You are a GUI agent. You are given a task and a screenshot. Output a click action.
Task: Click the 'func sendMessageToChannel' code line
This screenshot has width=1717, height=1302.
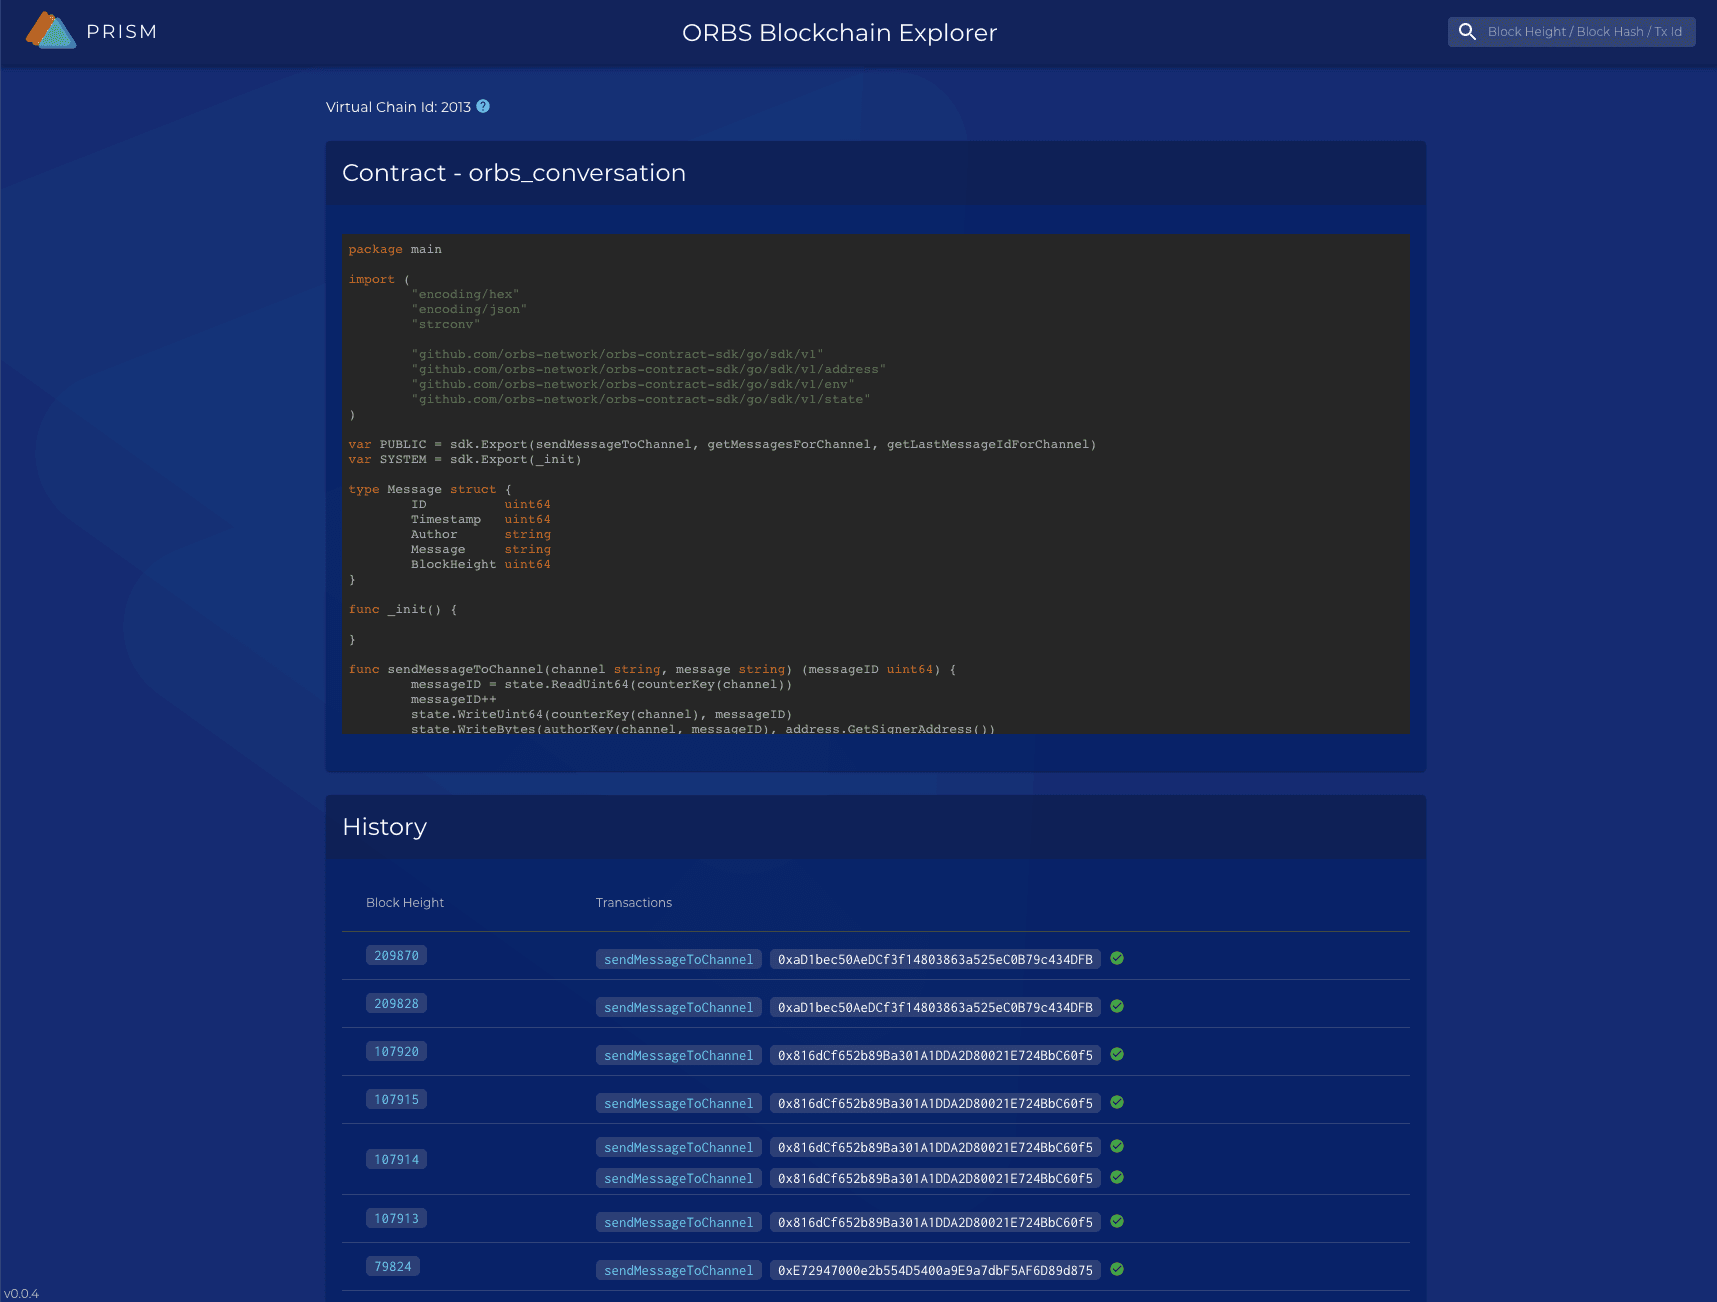[652, 670]
